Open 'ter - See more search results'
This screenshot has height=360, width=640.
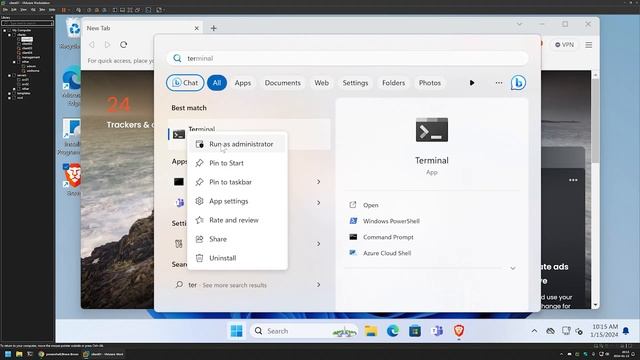[x=227, y=285]
